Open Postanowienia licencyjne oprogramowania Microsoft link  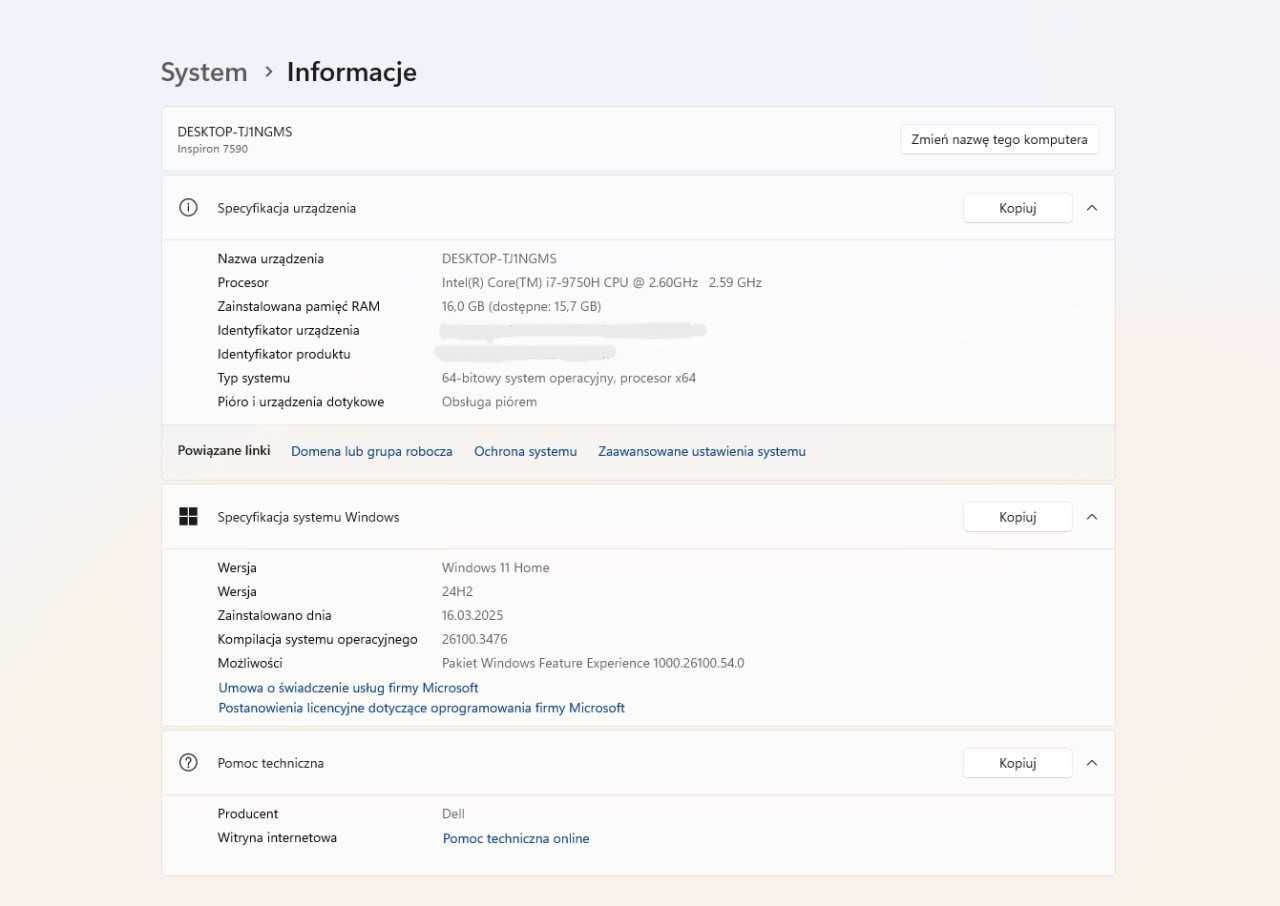pos(421,708)
